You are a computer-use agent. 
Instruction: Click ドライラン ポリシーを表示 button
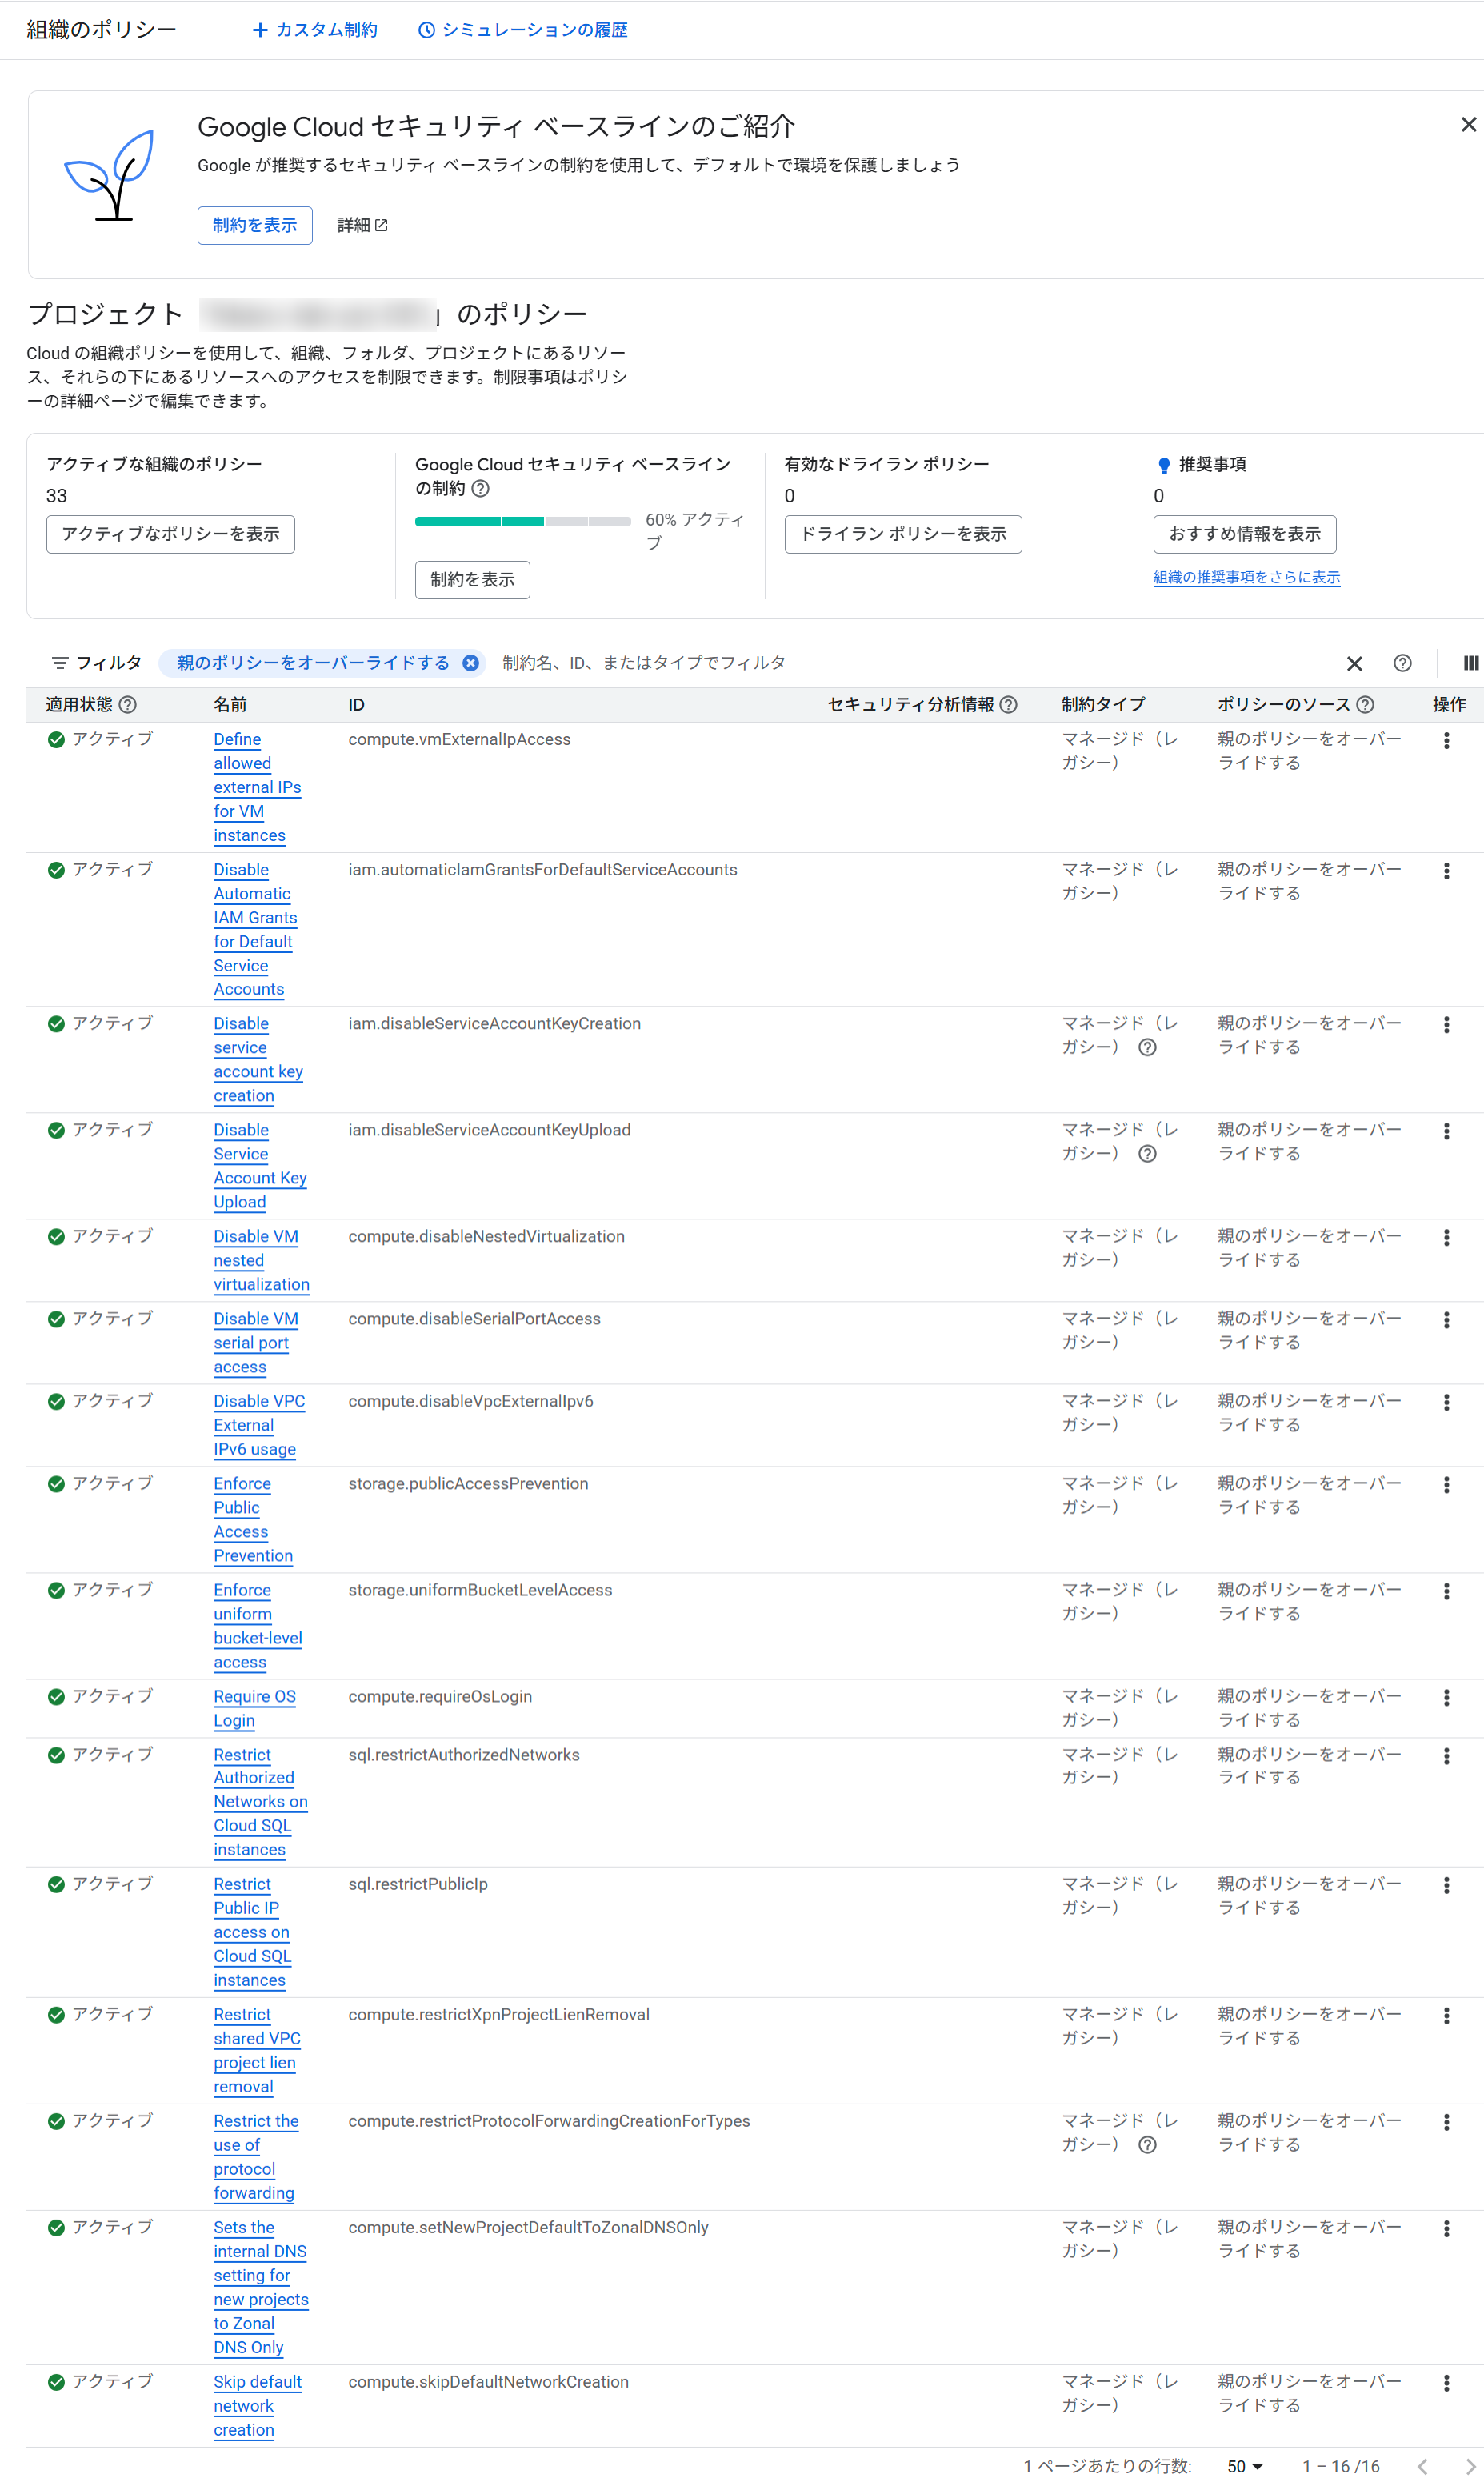tap(902, 534)
